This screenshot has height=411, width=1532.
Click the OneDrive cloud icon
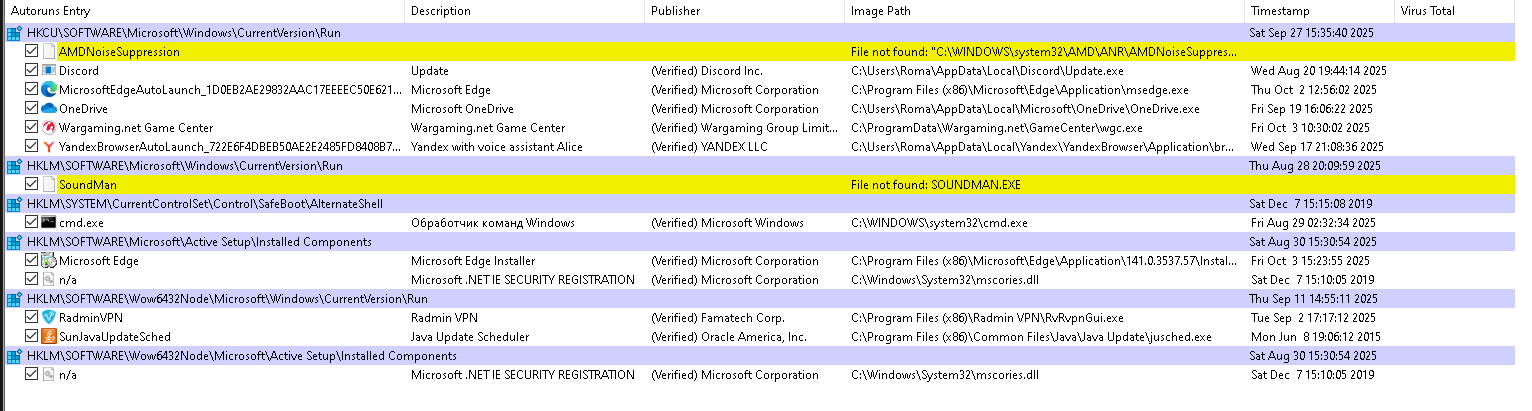[49, 109]
